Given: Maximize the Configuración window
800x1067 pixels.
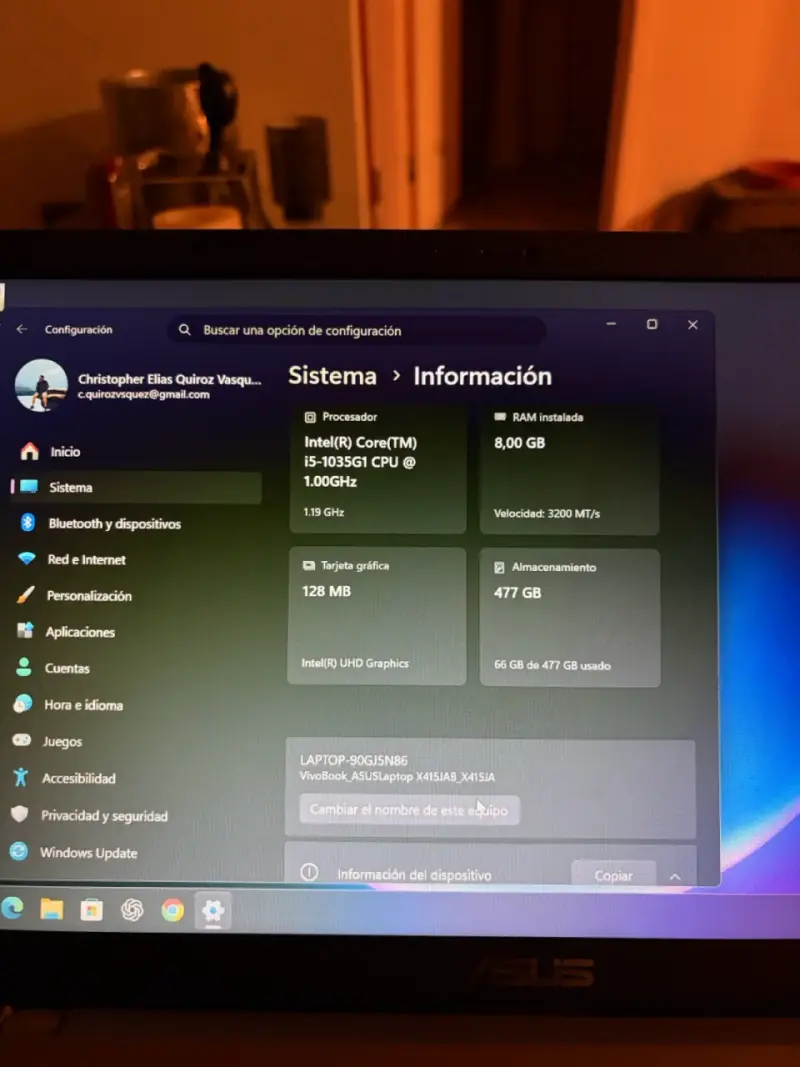Looking at the screenshot, I should pyautogui.click(x=652, y=325).
